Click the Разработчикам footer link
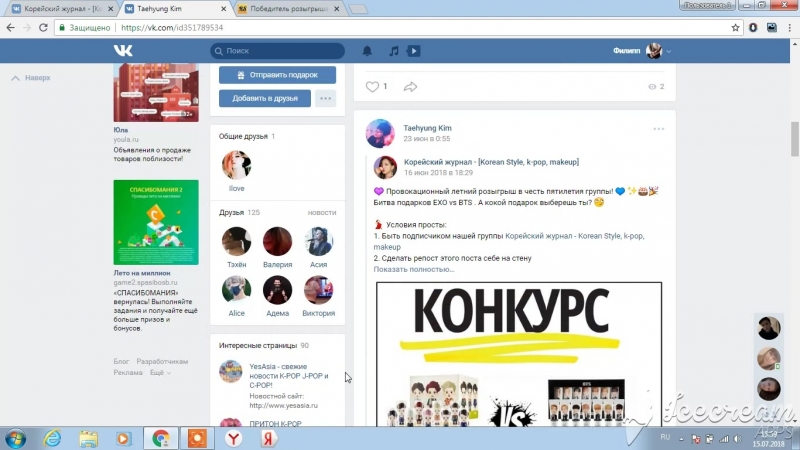The image size is (800, 450). [x=162, y=361]
